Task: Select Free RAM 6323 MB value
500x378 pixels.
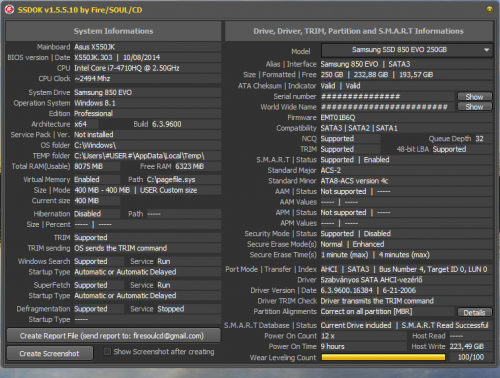Action: (190, 166)
